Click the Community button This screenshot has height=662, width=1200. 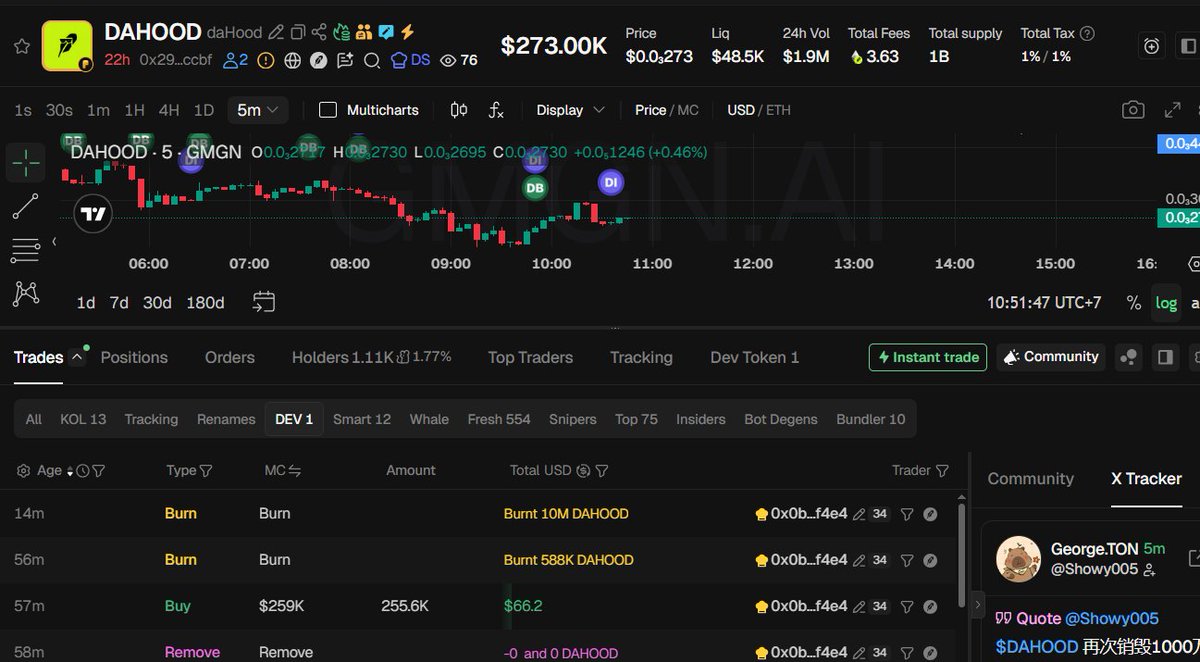click(x=1051, y=357)
